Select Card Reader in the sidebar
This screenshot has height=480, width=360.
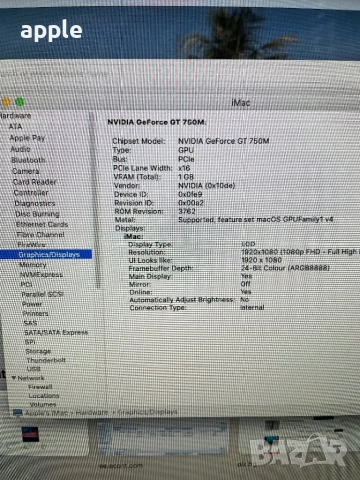click(35, 182)
